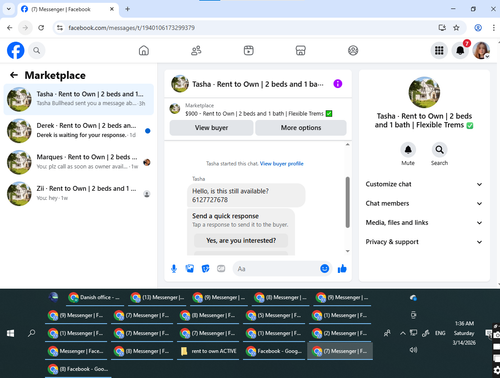Expand the Chat members section
This screenshot has height=378, width=500.
click(424, 203)
